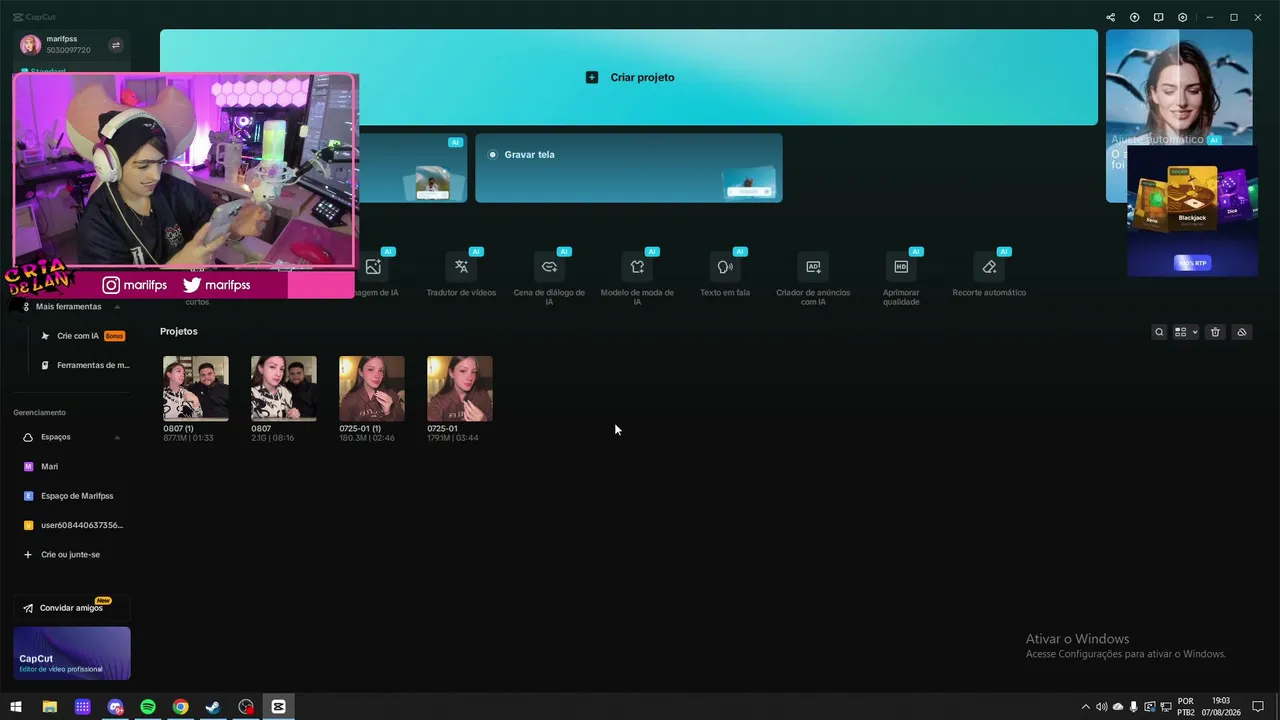Open Criador de anúncios com IA
This screenshot has width=1280, height=720.
pos(813,279)
